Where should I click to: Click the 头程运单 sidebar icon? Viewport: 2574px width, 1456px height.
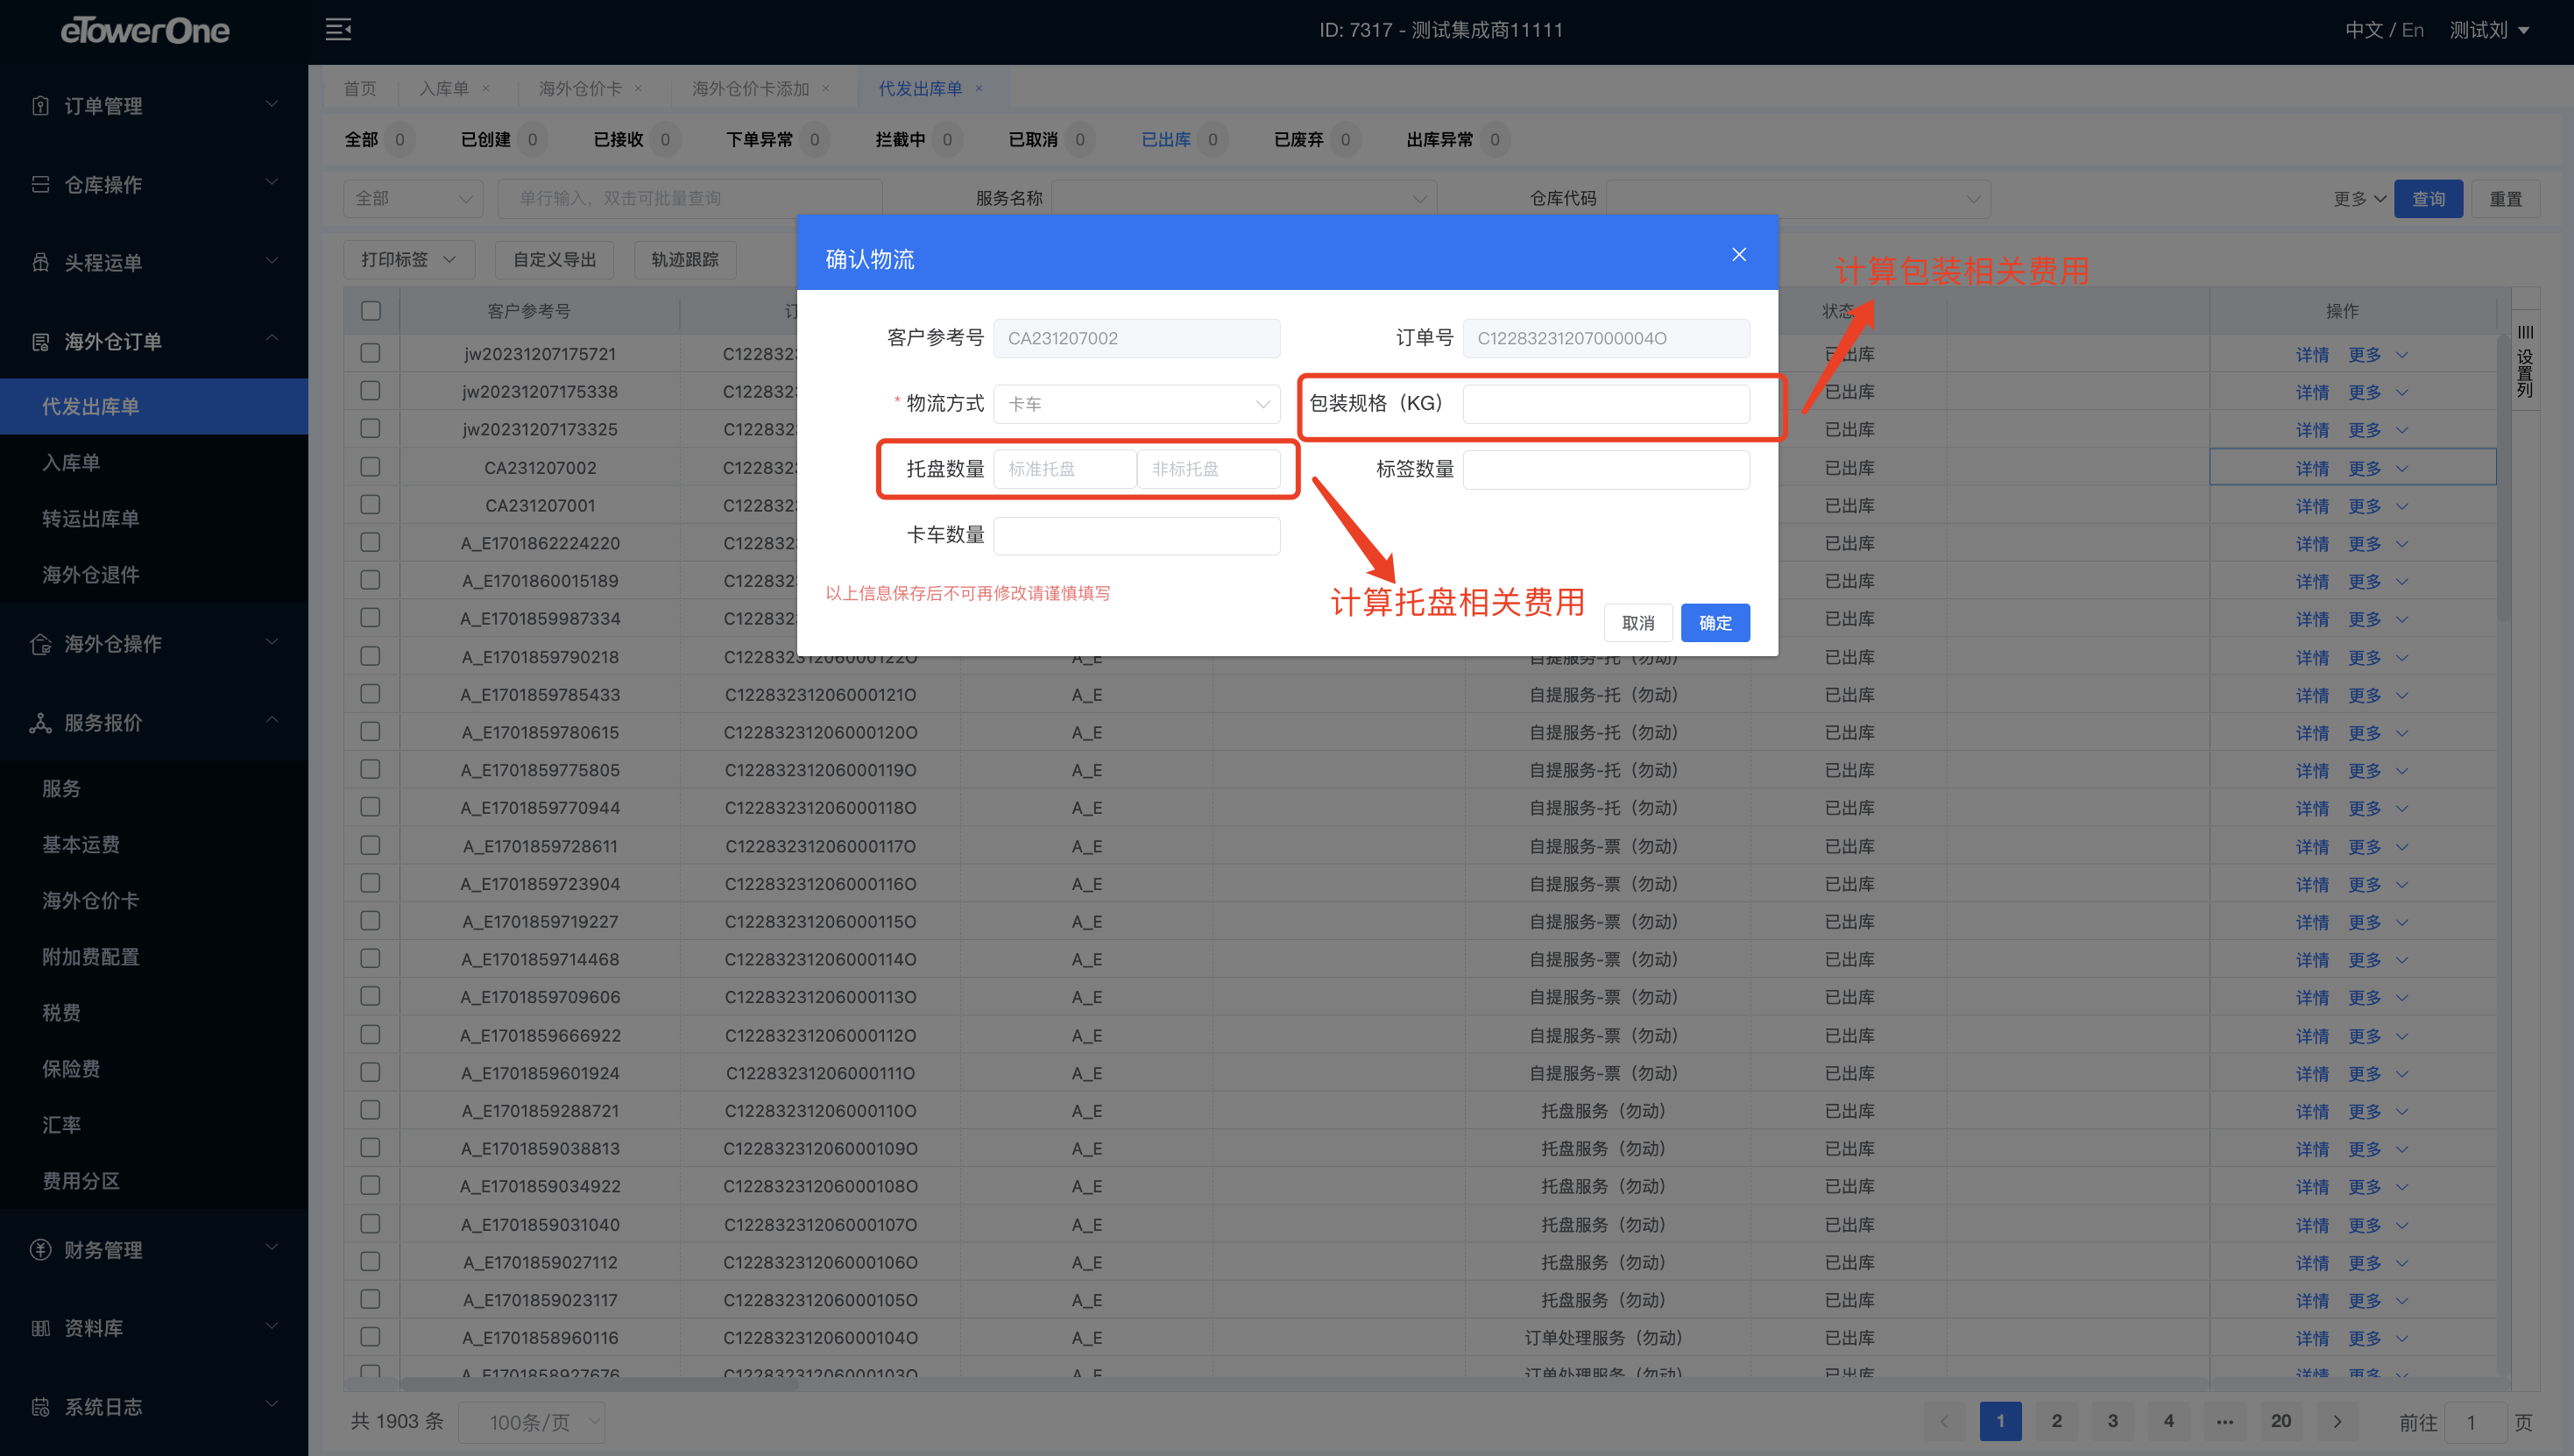40,262
